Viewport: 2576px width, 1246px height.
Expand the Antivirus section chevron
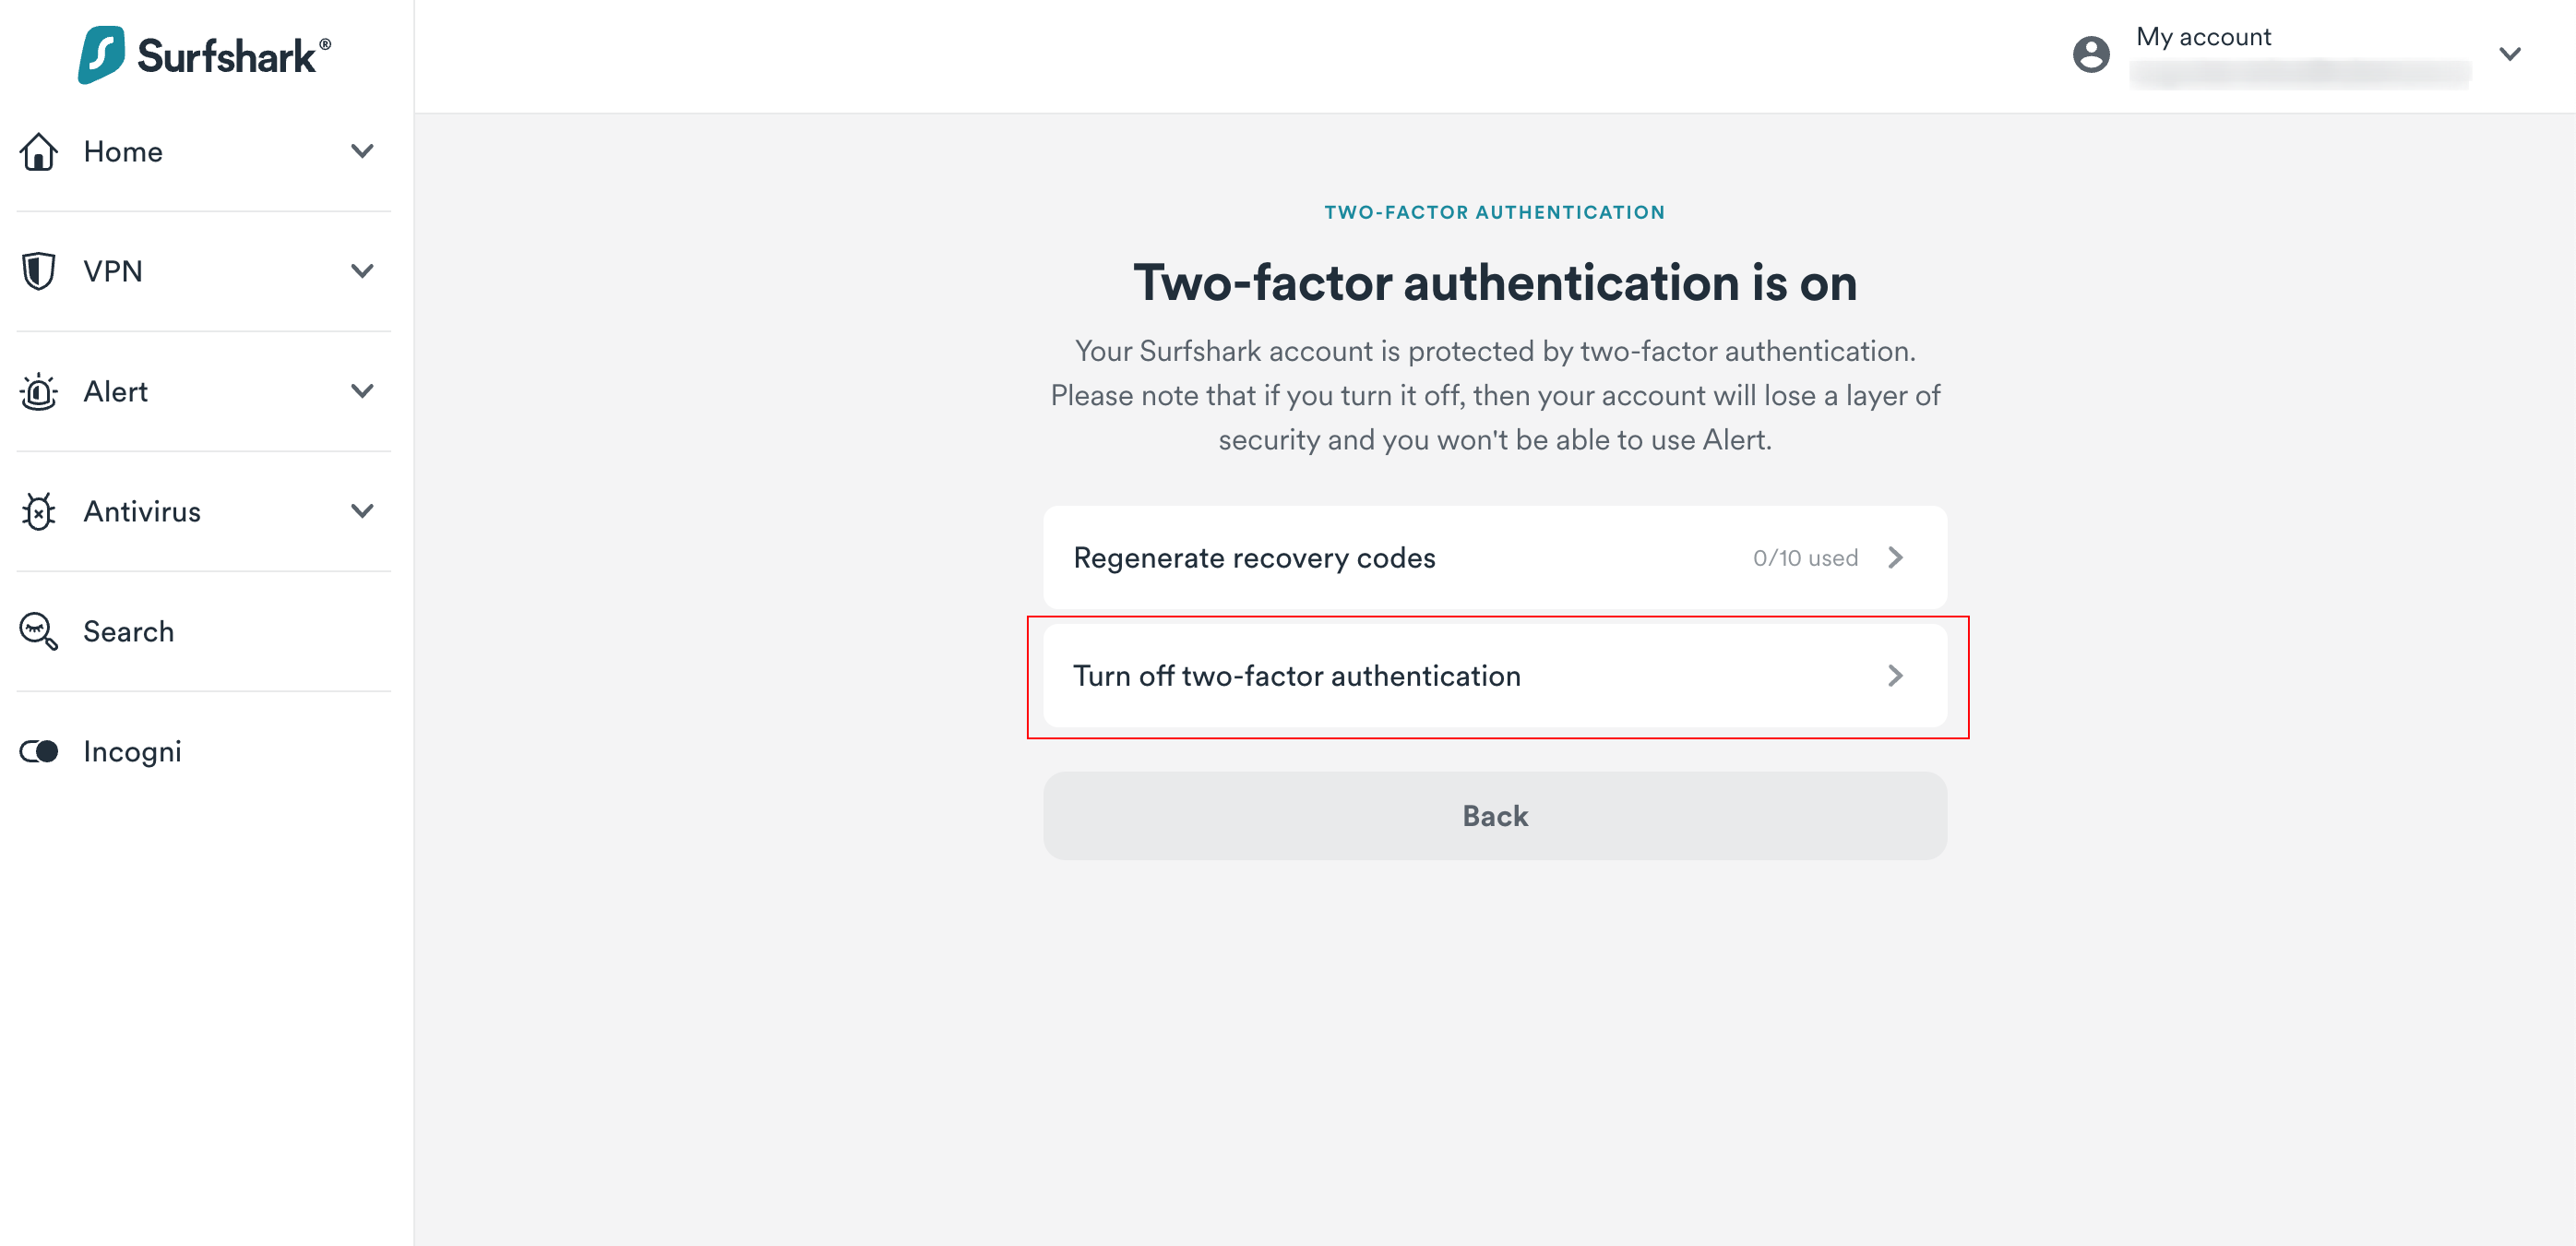[x=363, y=511]
